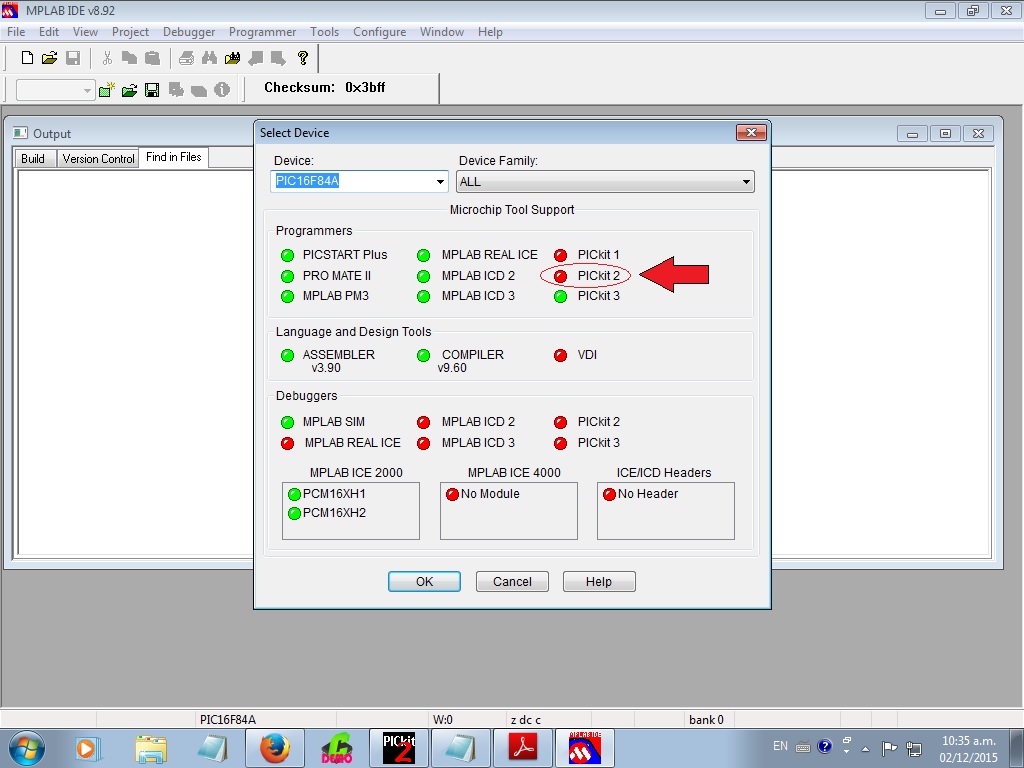This screenshot has height=768, width=1024.
Task: Click the New Project toolbar icon
Action: click(x=106, y=89)
